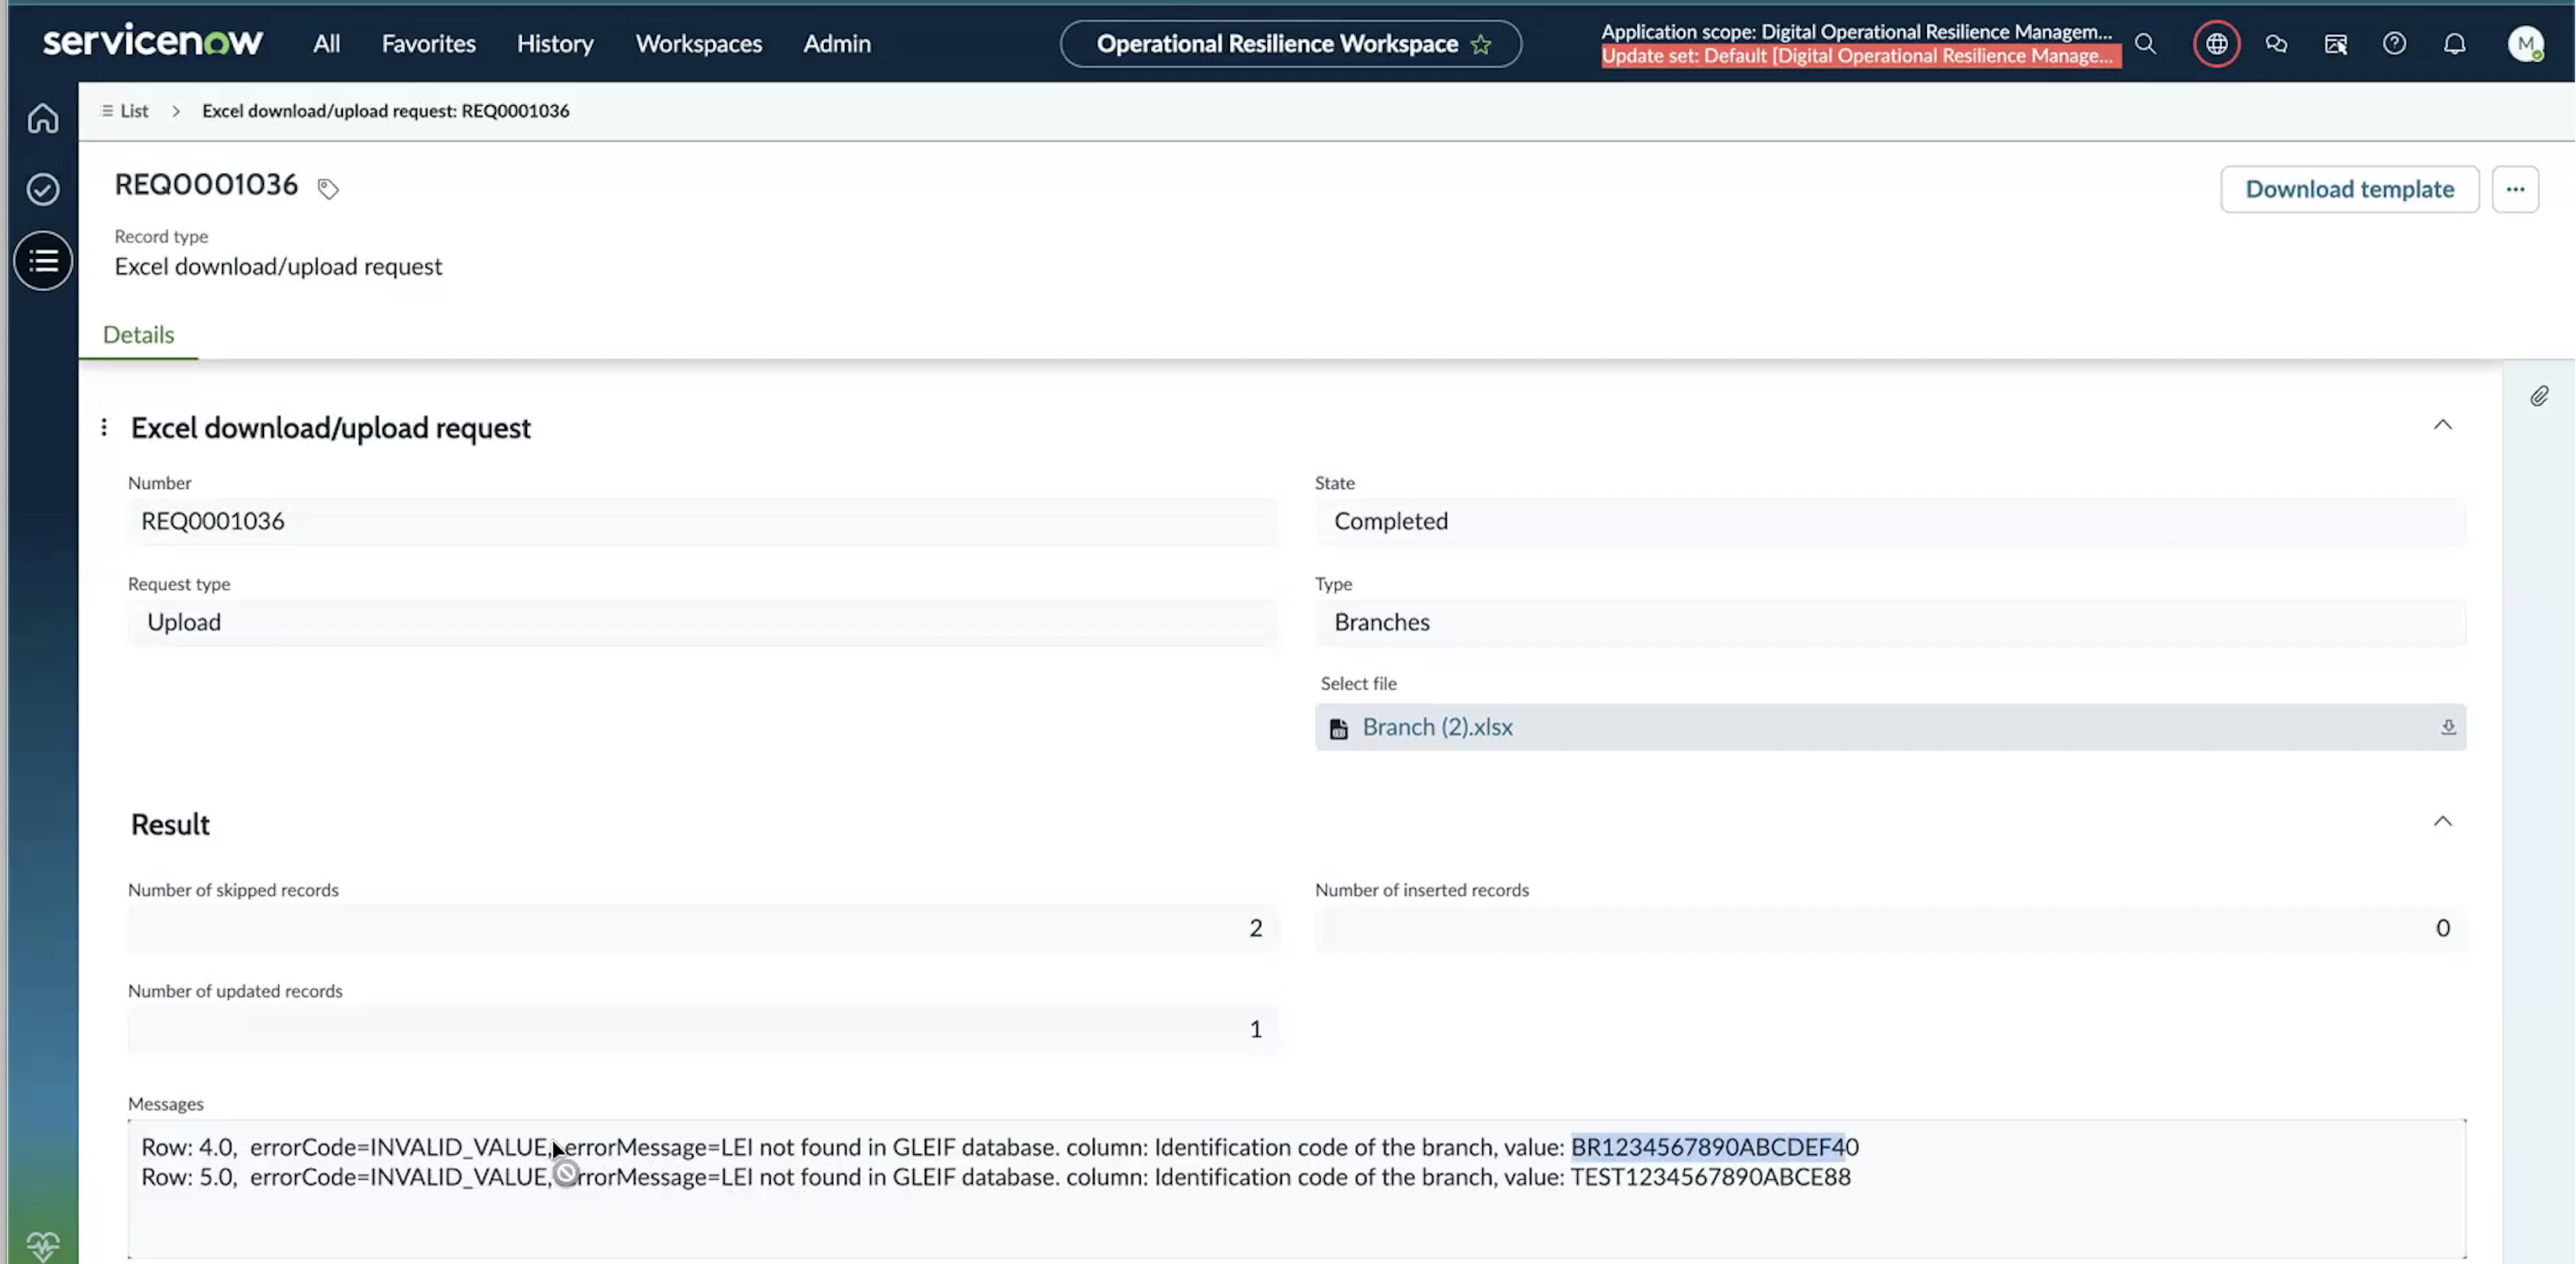Click the tag icon next to REQ0001036
2576x1264 pixels.
(x=328, y=188)
